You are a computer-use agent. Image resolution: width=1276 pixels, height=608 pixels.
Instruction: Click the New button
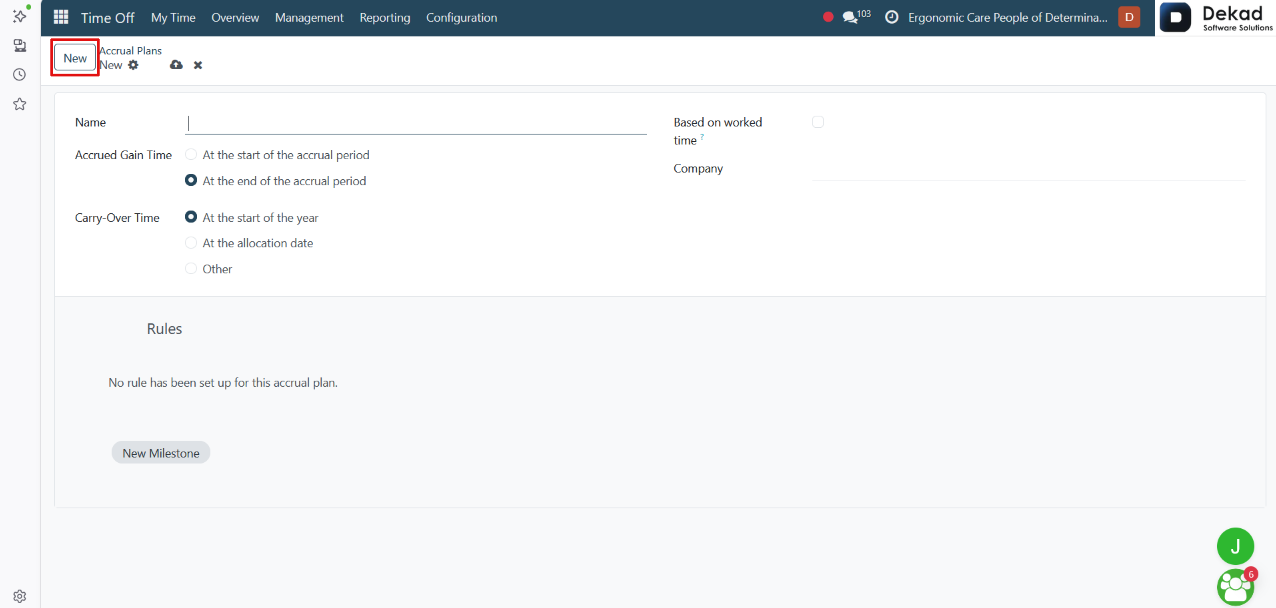coord(75,58)
